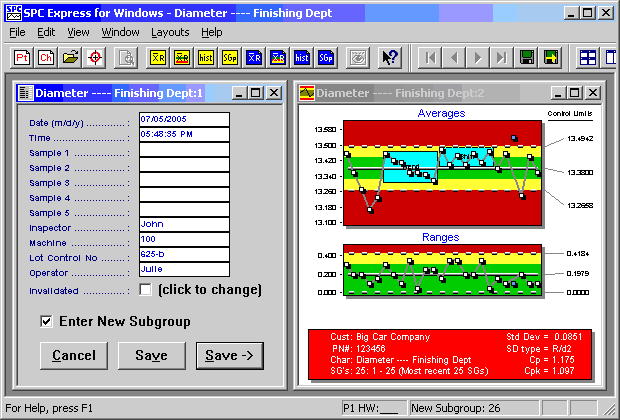Open the Layouts menu

170,32
